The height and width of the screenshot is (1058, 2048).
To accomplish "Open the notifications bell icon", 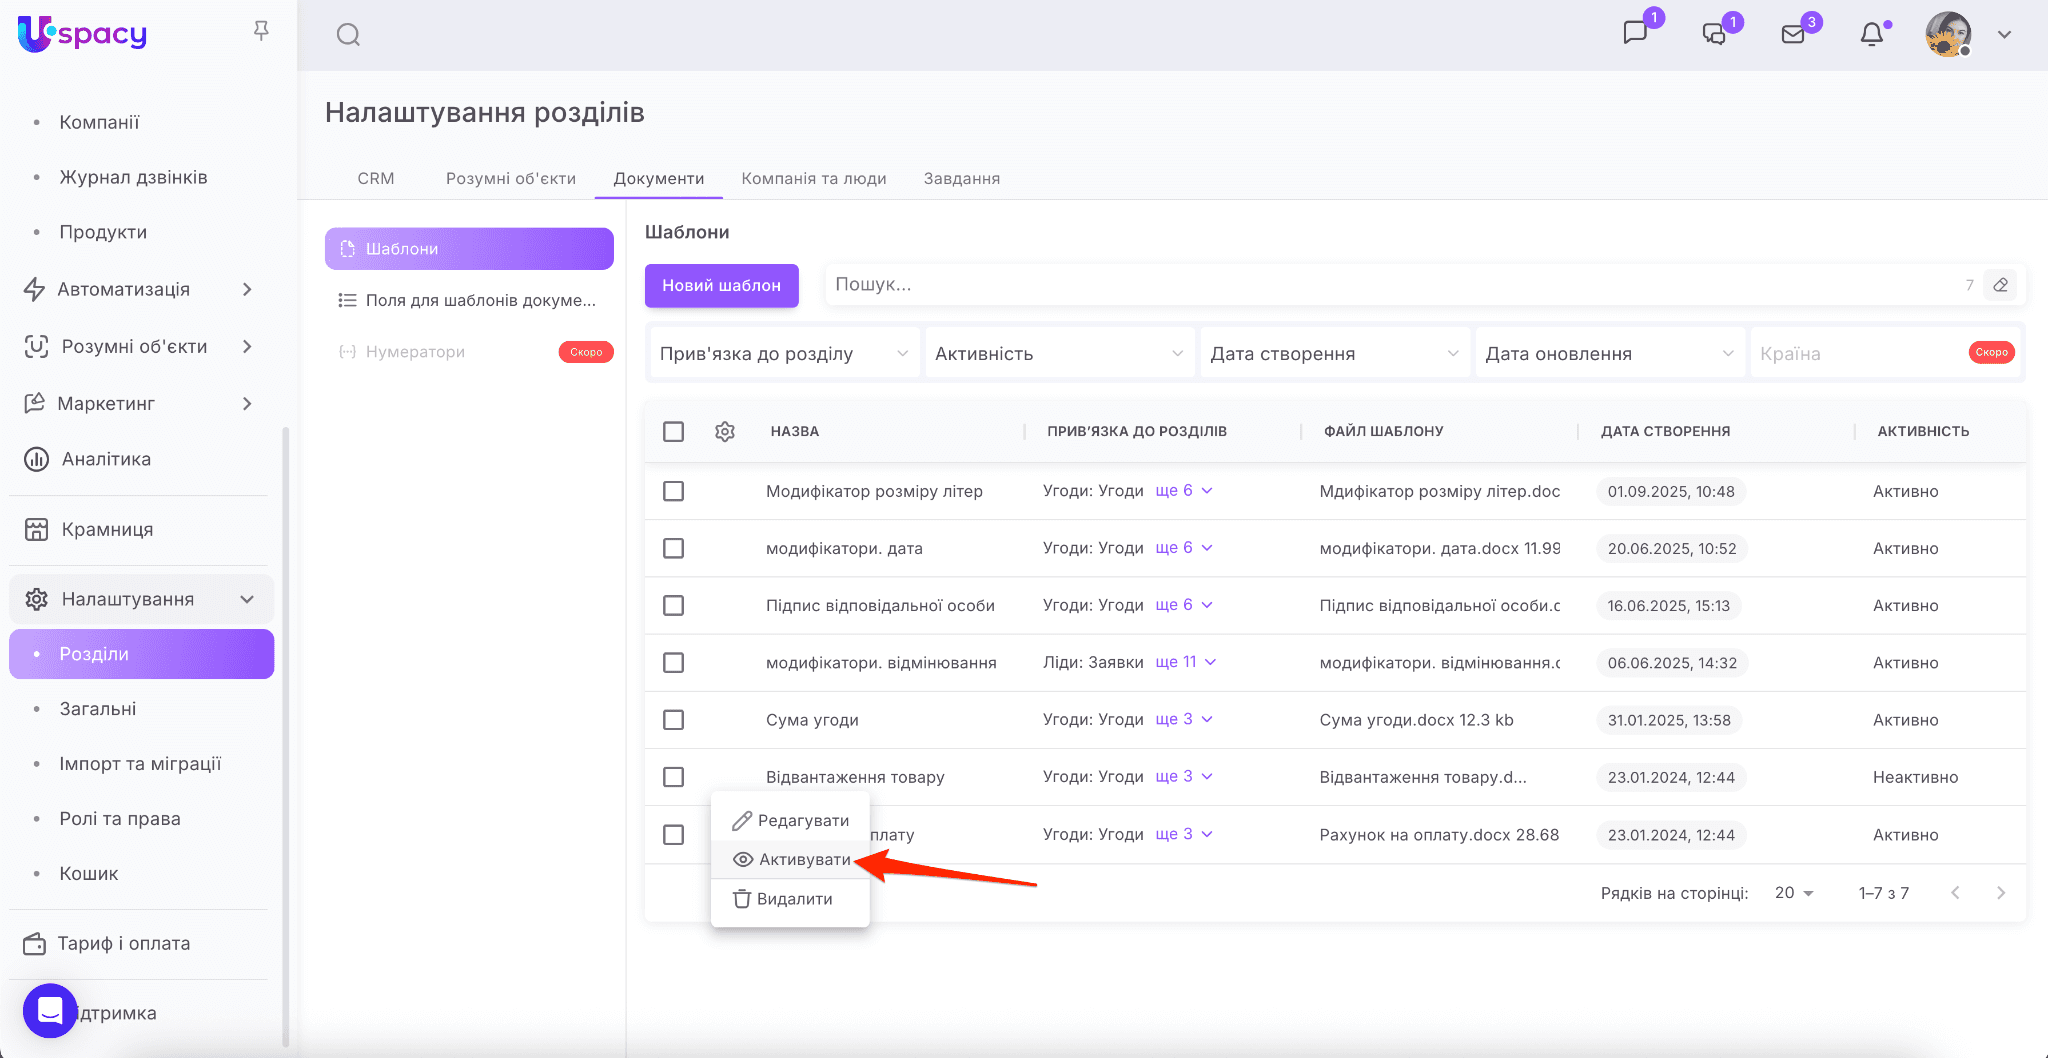I will coord(1871,35).
